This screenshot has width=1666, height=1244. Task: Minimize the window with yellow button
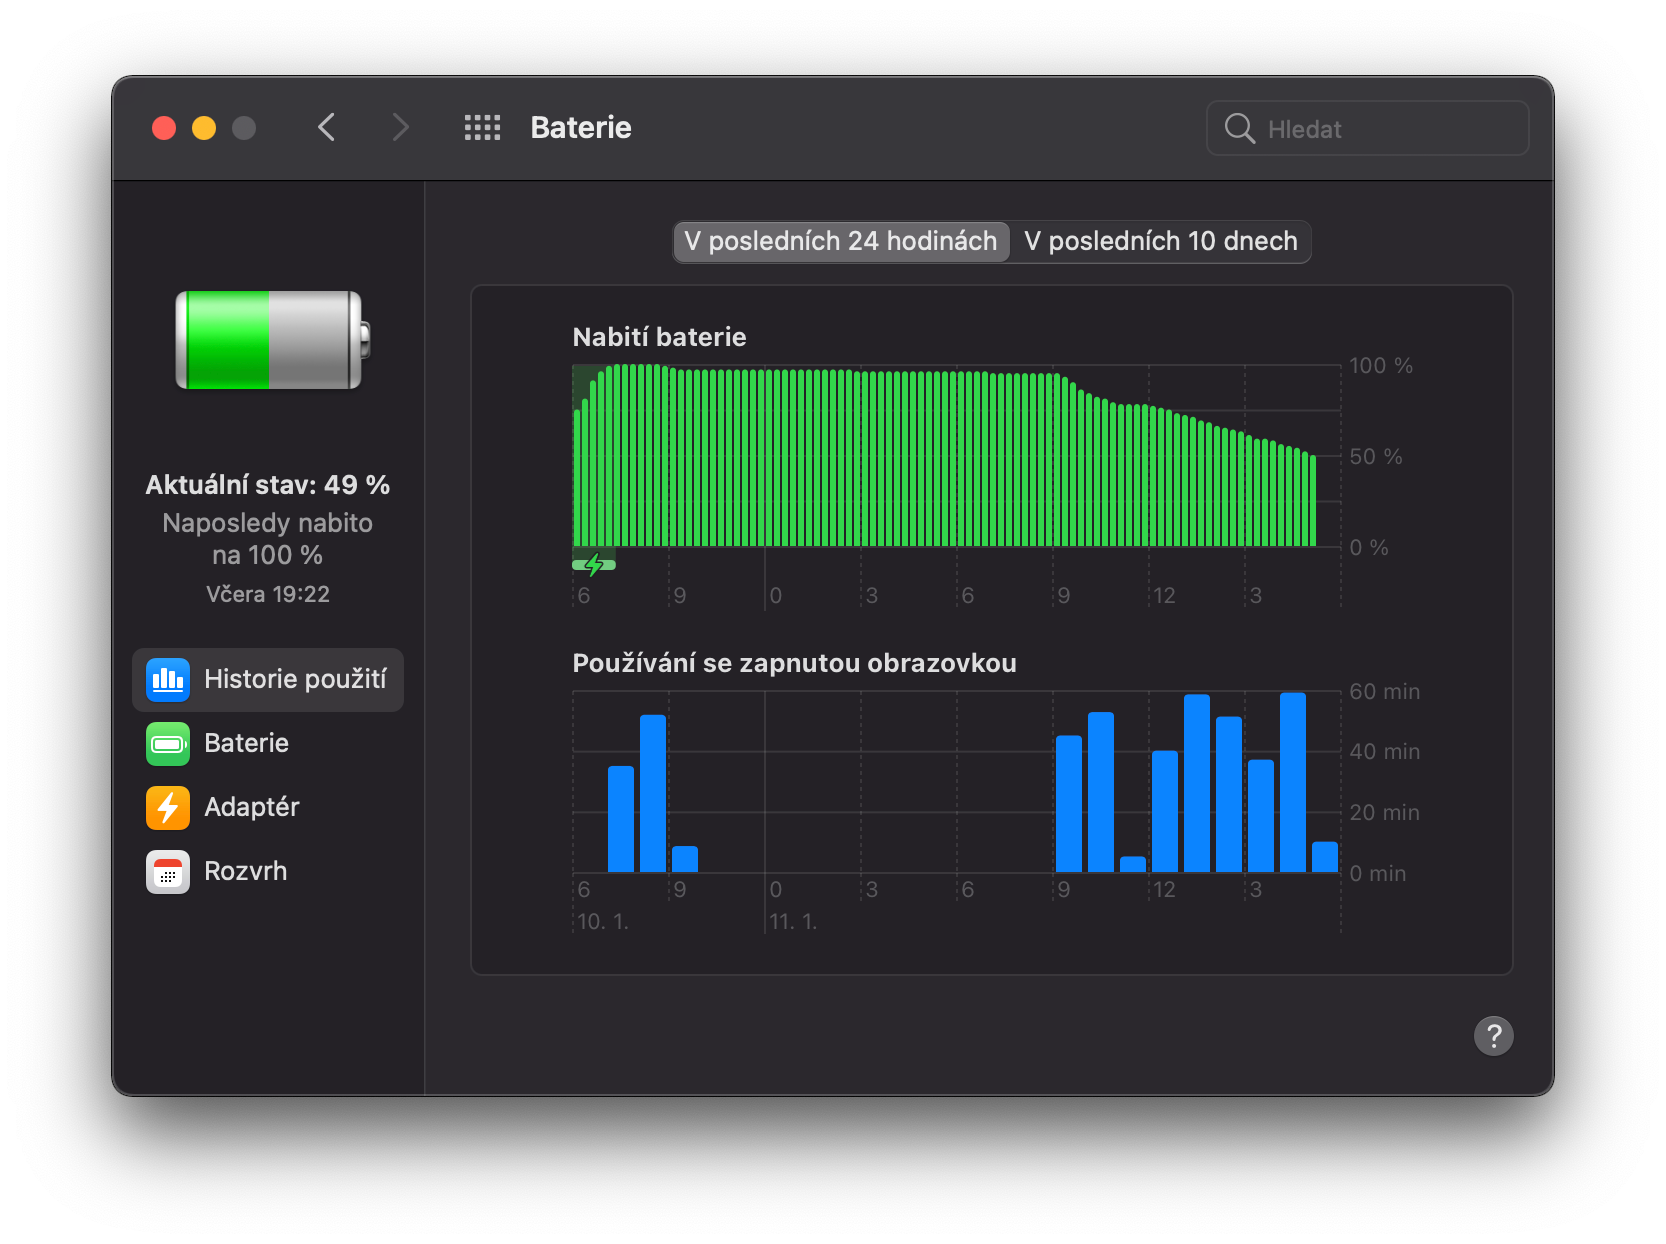point(204,128)
